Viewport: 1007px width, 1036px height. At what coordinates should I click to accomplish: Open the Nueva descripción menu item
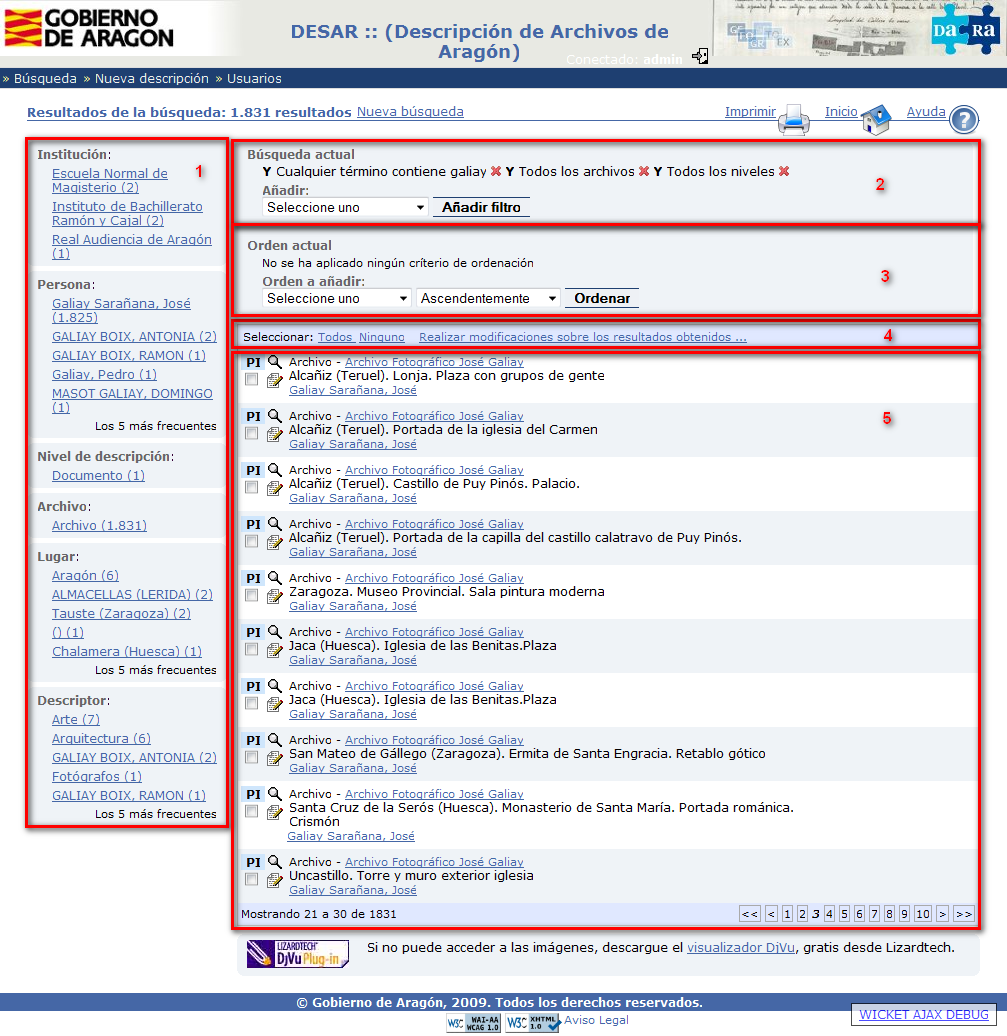pyautogui.click(x=152, y=78)
